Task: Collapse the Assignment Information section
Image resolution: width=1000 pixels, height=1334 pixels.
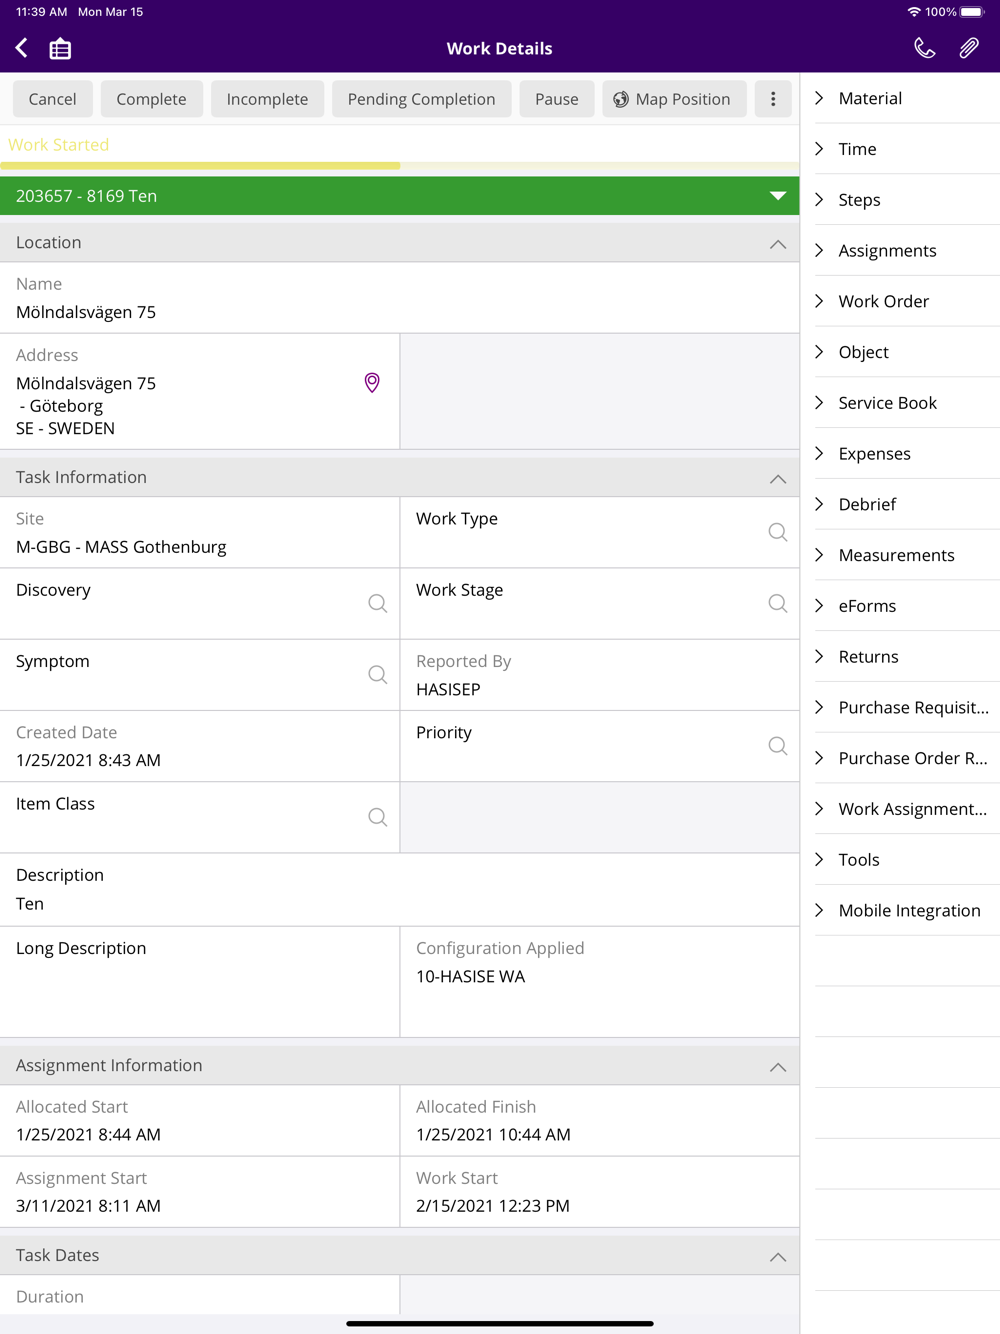Action: pyautogui.click(x=777, y=1067)
